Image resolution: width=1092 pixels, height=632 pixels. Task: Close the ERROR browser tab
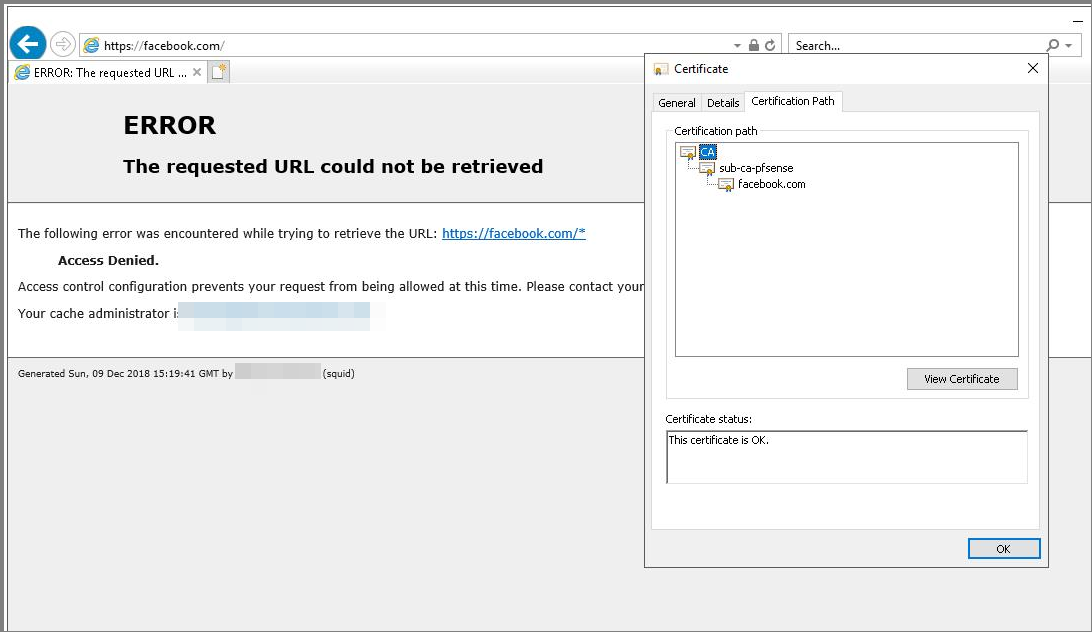[x=197, y=72]
